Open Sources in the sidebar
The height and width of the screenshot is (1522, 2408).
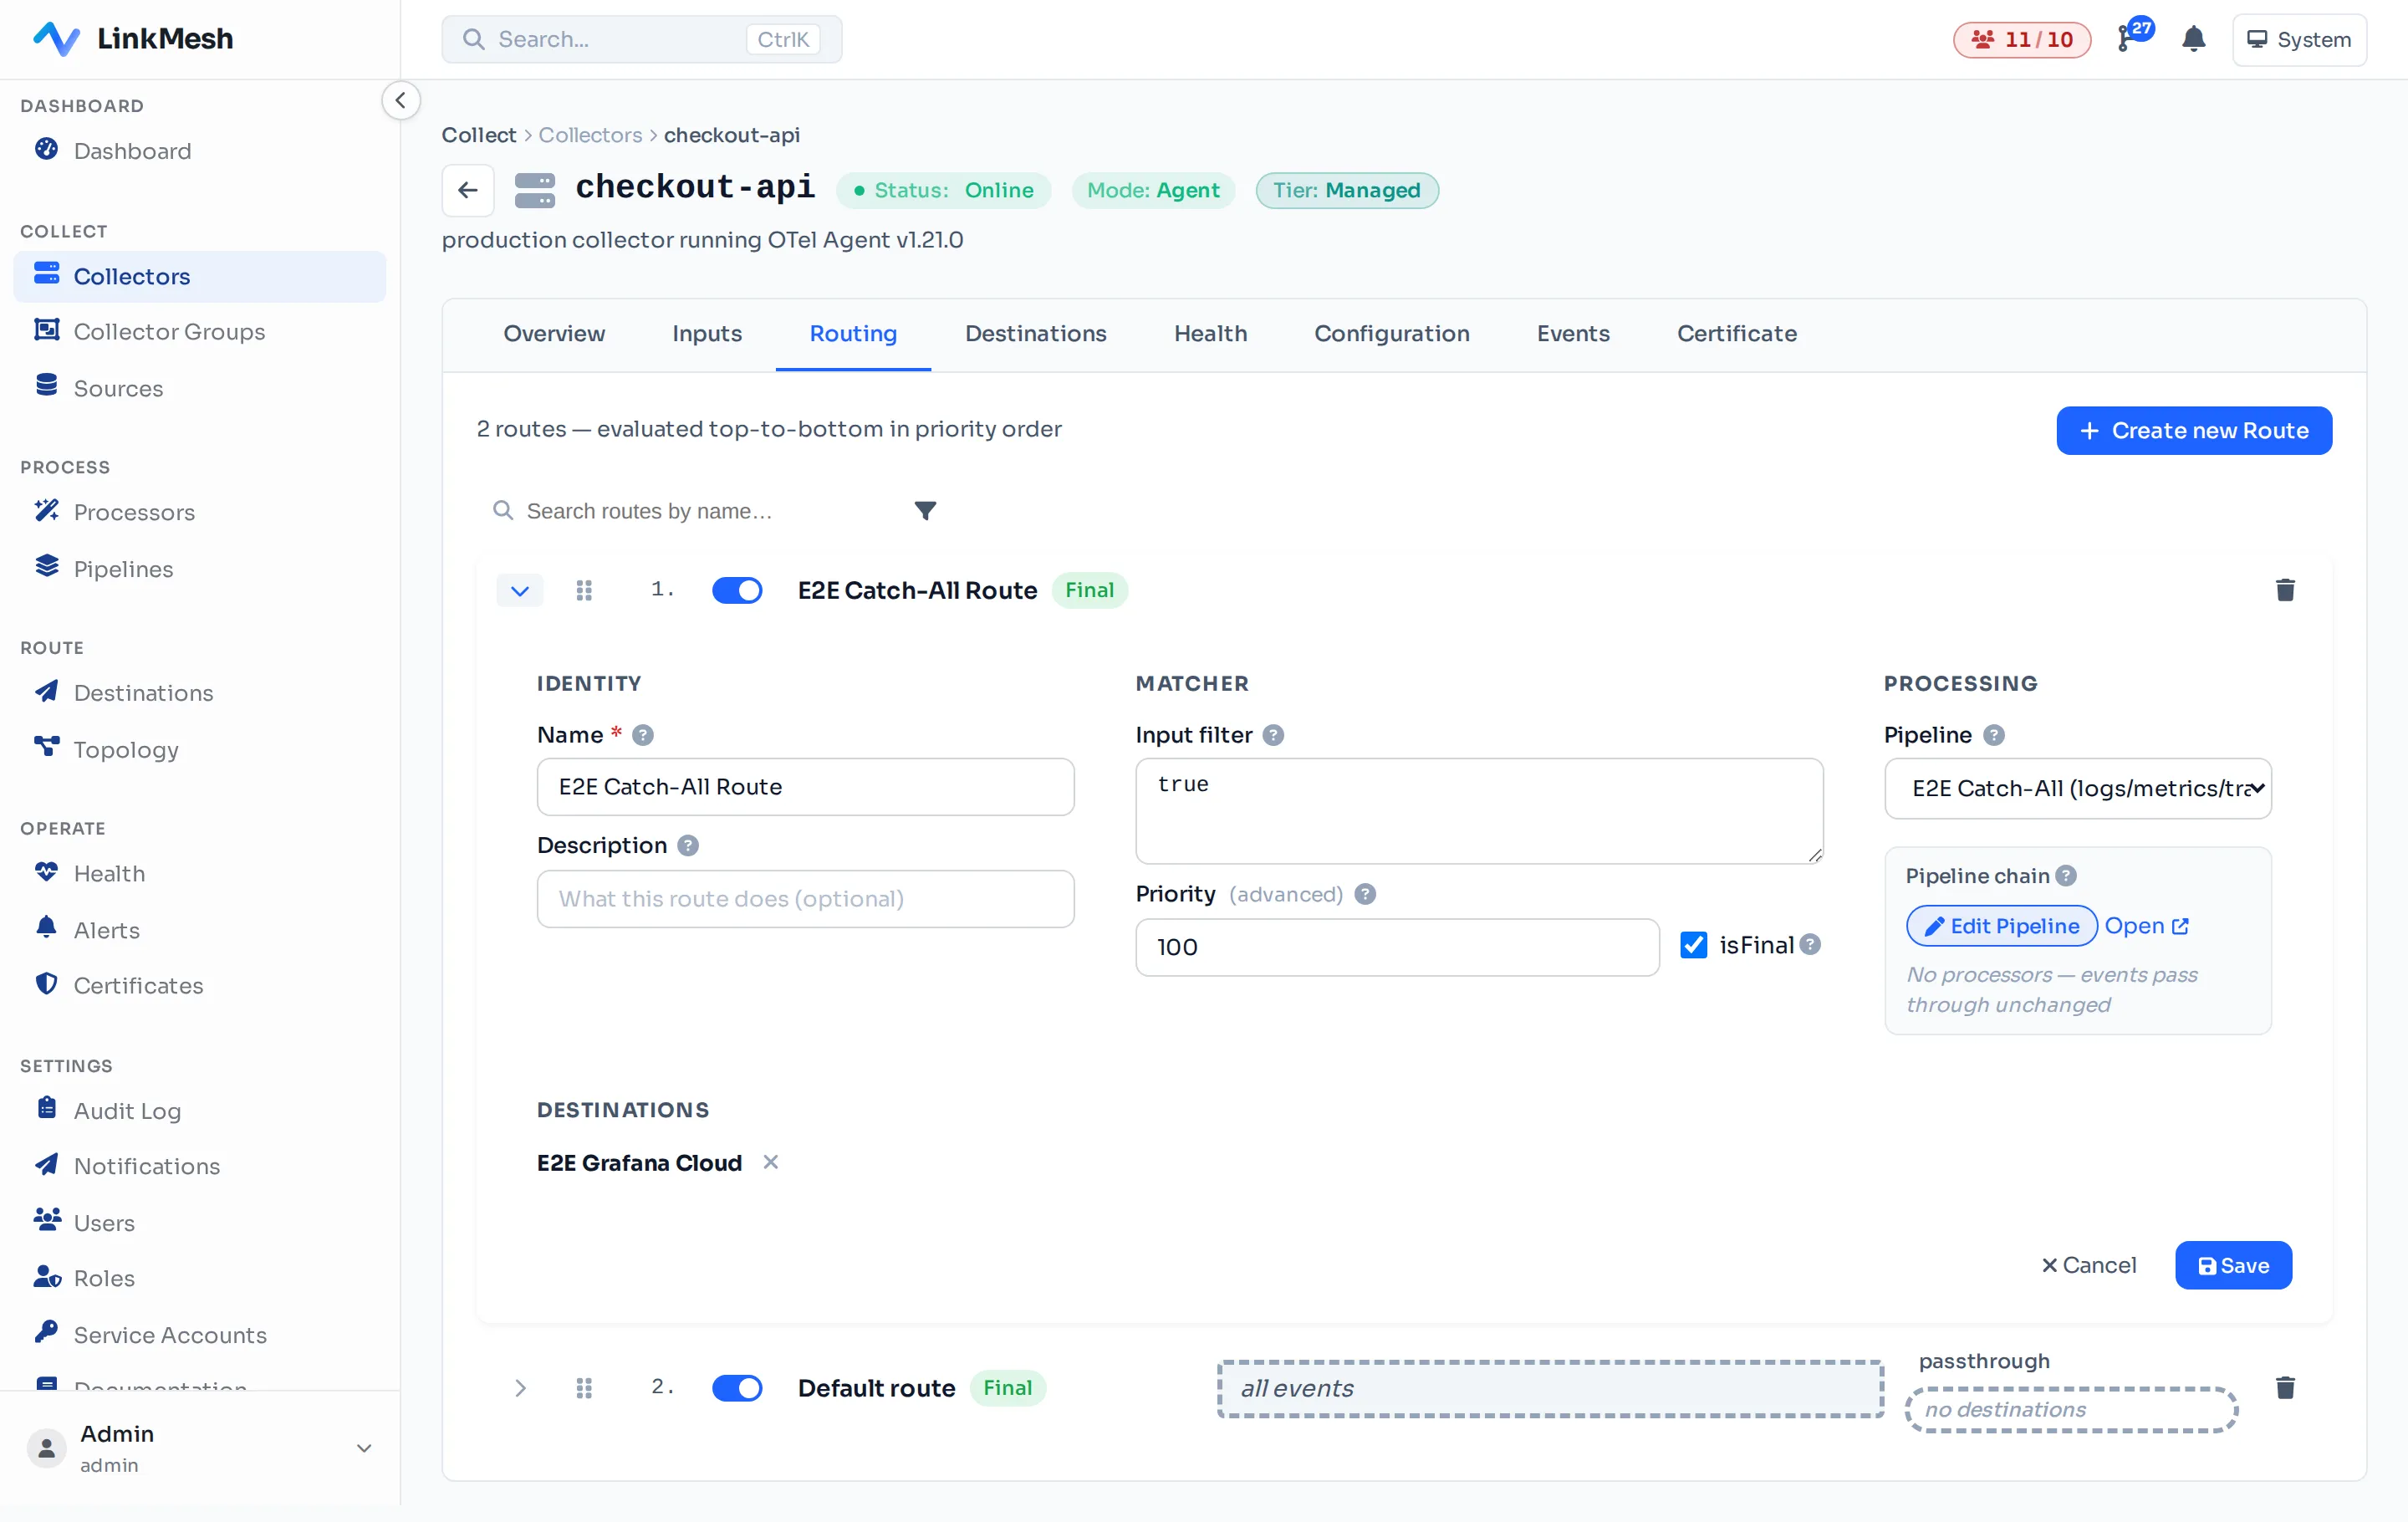coord(199,388)
